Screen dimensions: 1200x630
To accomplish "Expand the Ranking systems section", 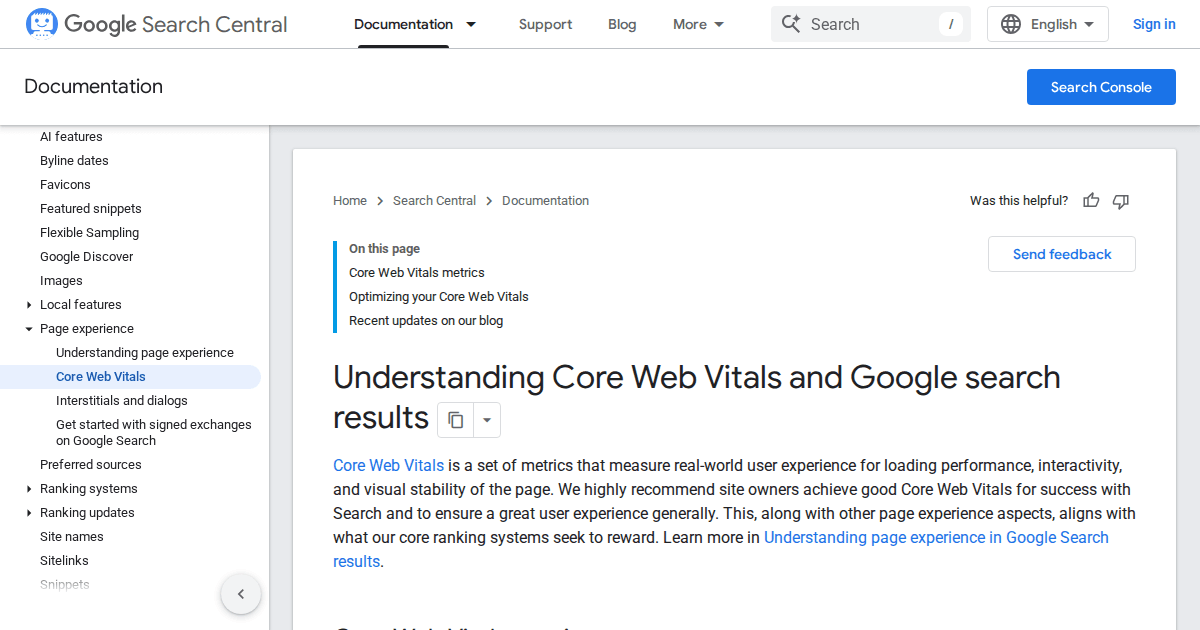I will tap(29, 489).
